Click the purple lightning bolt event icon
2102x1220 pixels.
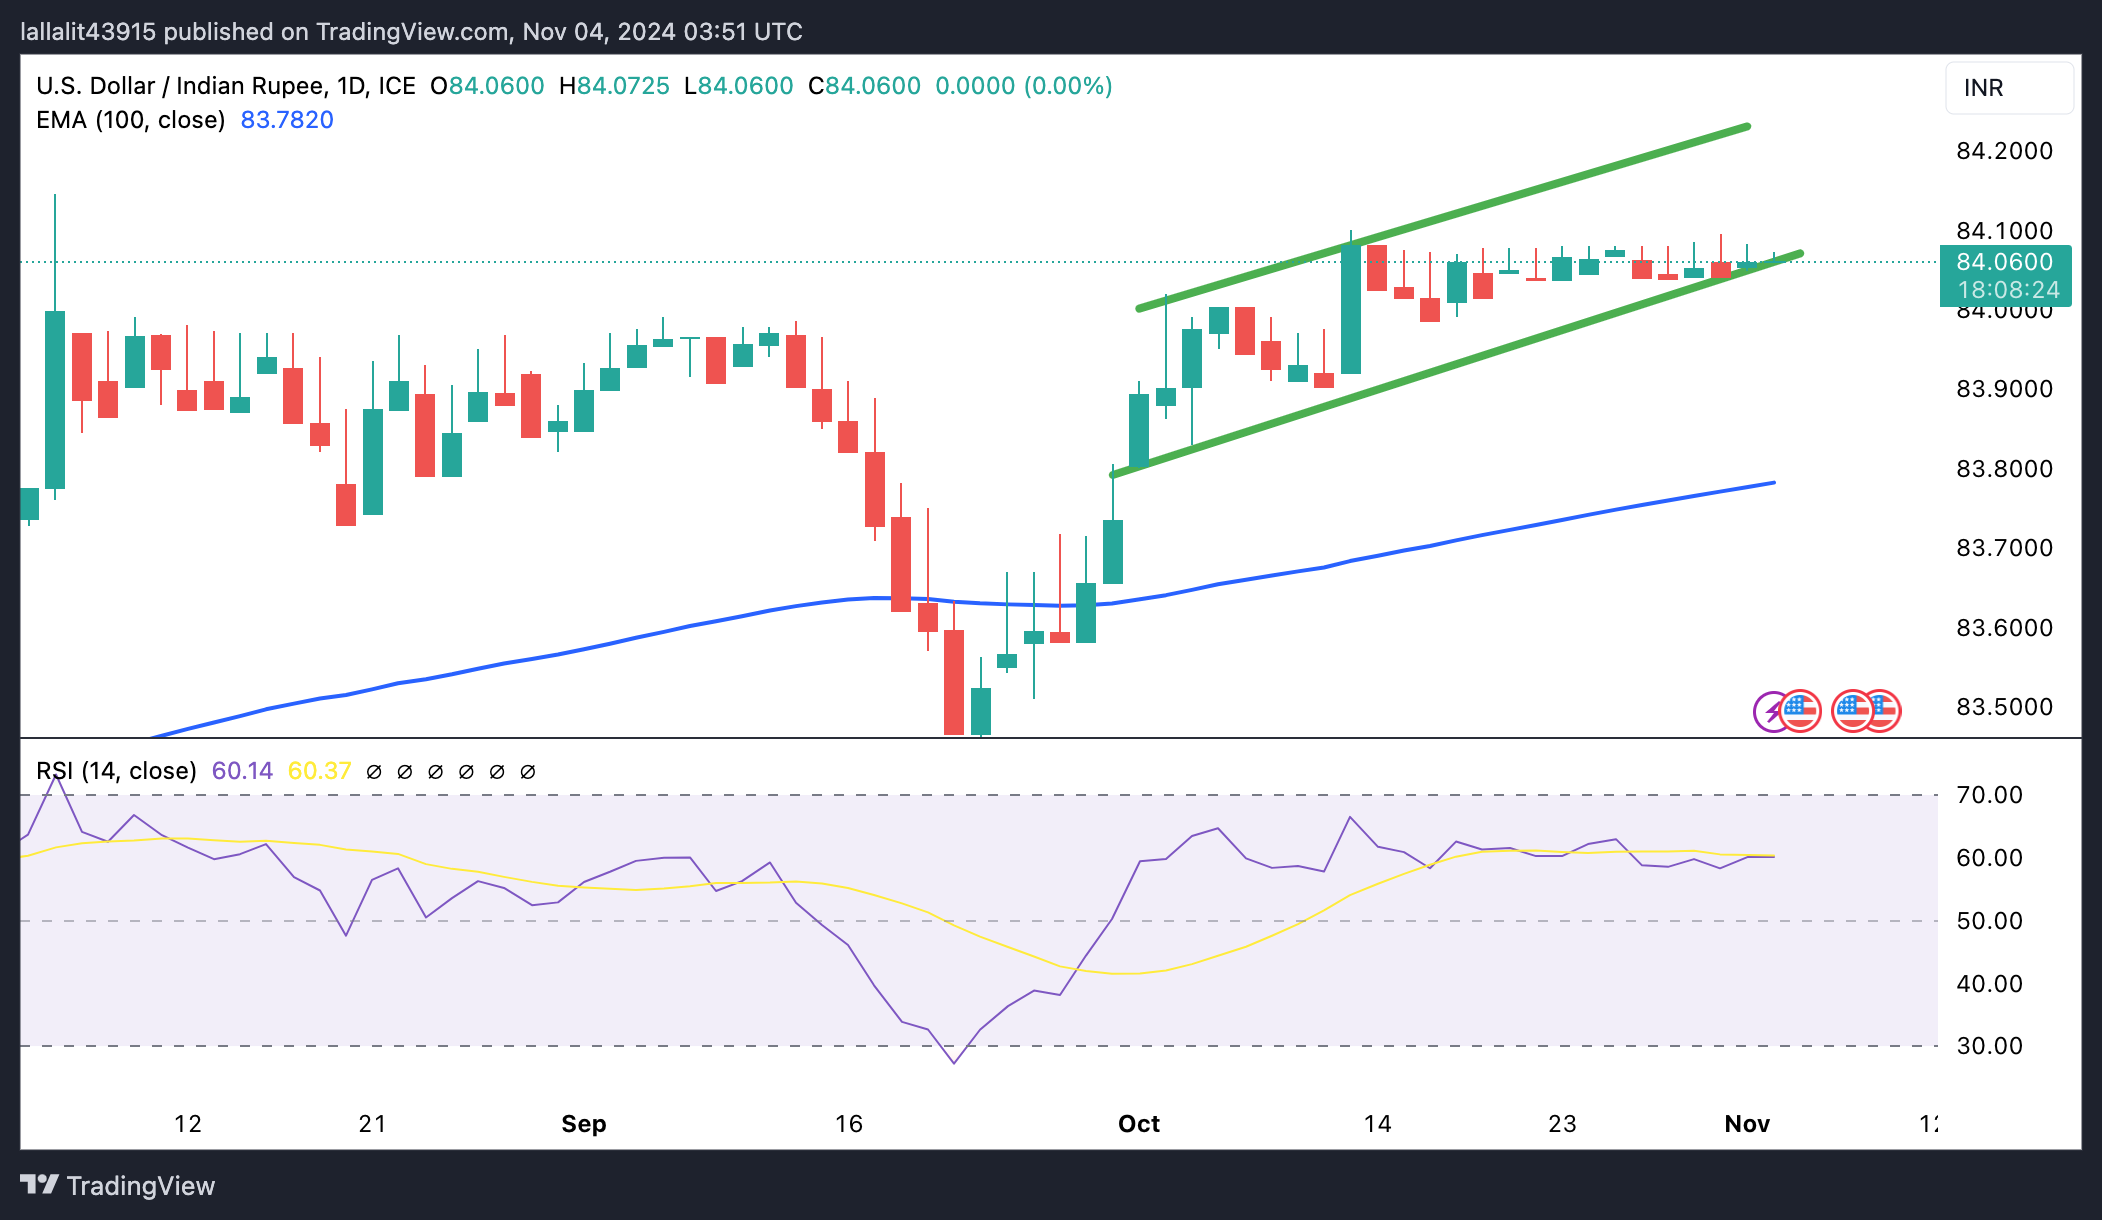click(x=1771, y=712)
